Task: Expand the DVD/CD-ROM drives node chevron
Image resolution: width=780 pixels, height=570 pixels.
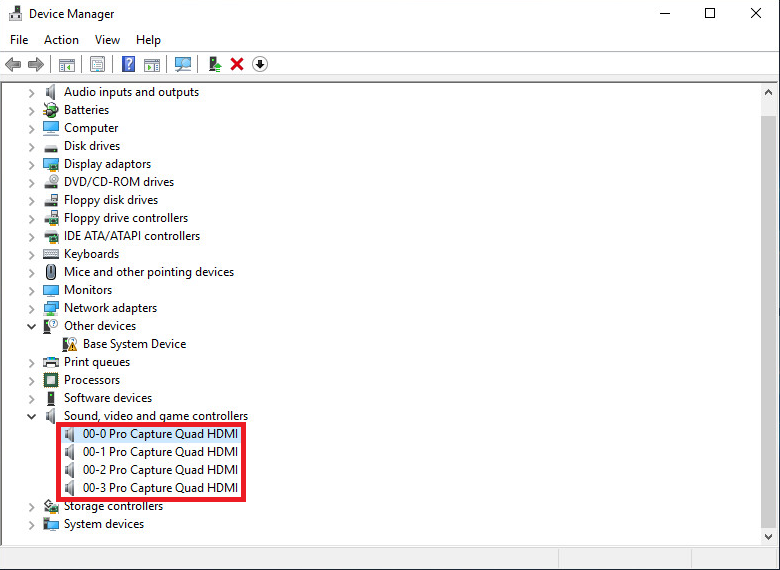Action: pos(31,183)
